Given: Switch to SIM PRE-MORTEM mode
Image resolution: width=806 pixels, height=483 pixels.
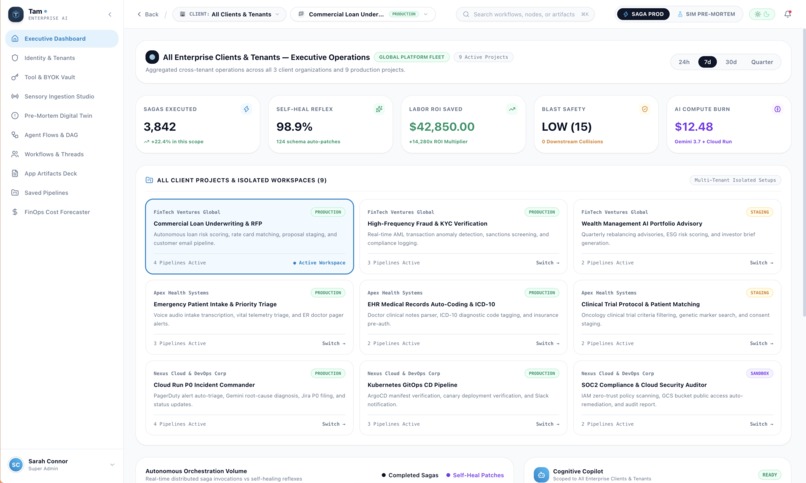Looking at the screenshot, I should point(706,14).
